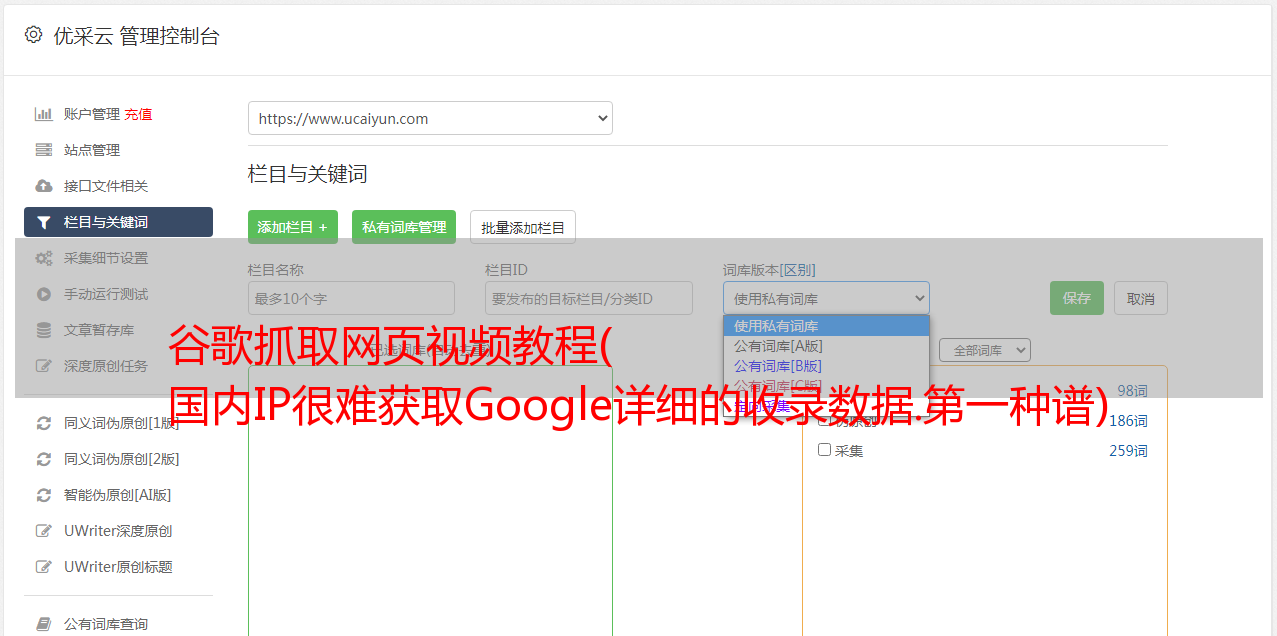Image resolution: width=1277 pixels, height=636 pixels.
Task: Click the refresh icon beside 同义词伪原创[1版]
Action: pyautogui.click(x=43, y=423)
